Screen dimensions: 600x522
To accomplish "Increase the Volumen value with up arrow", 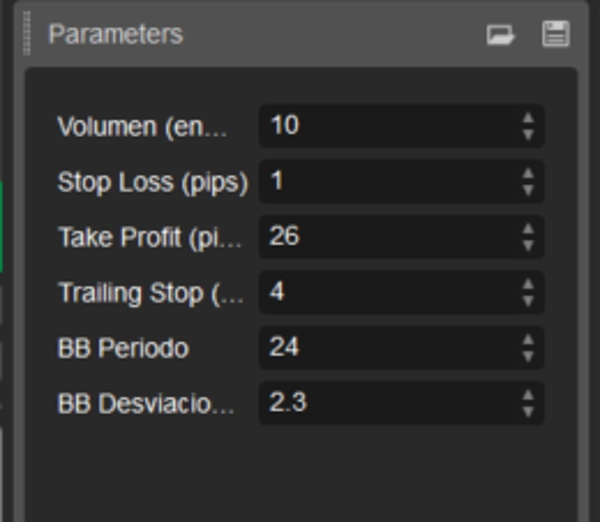I will [x=528, y=119].
